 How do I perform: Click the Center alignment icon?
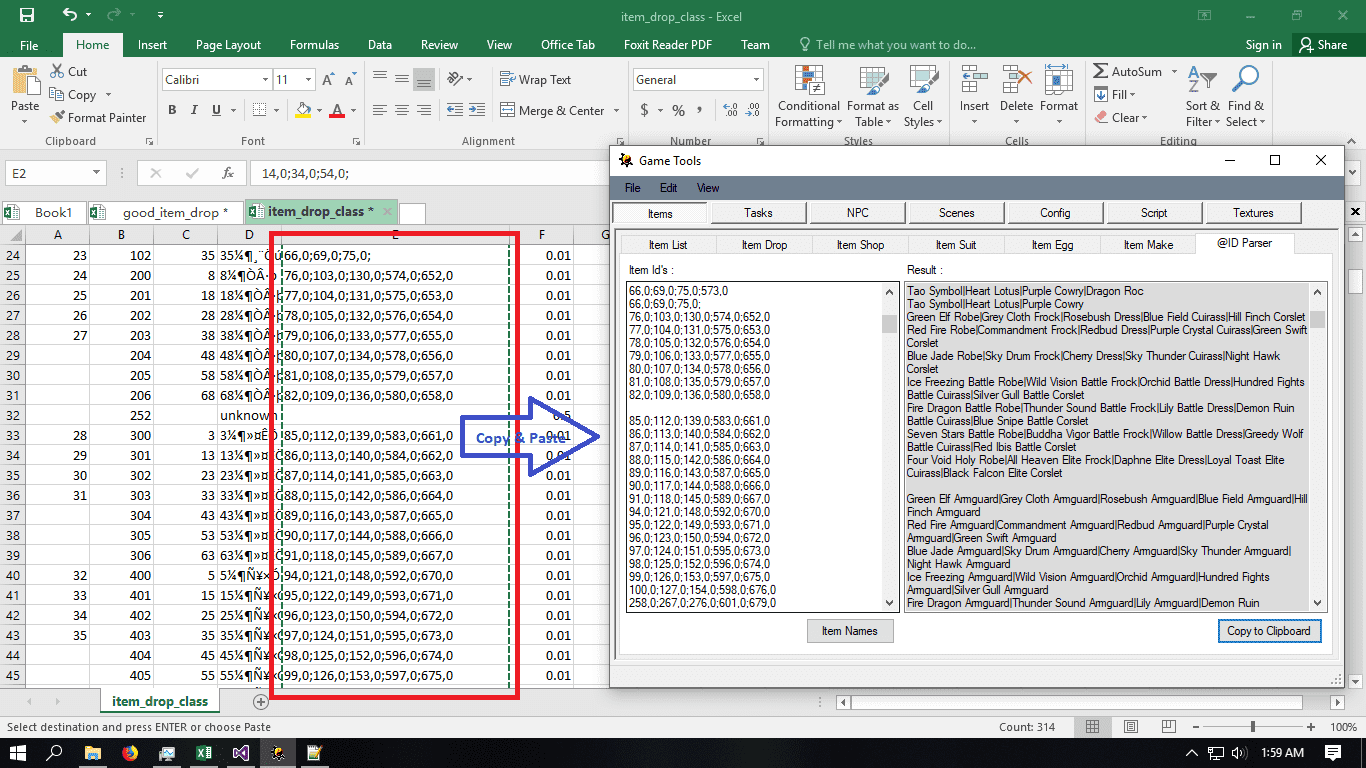click(x=401, y=111)
